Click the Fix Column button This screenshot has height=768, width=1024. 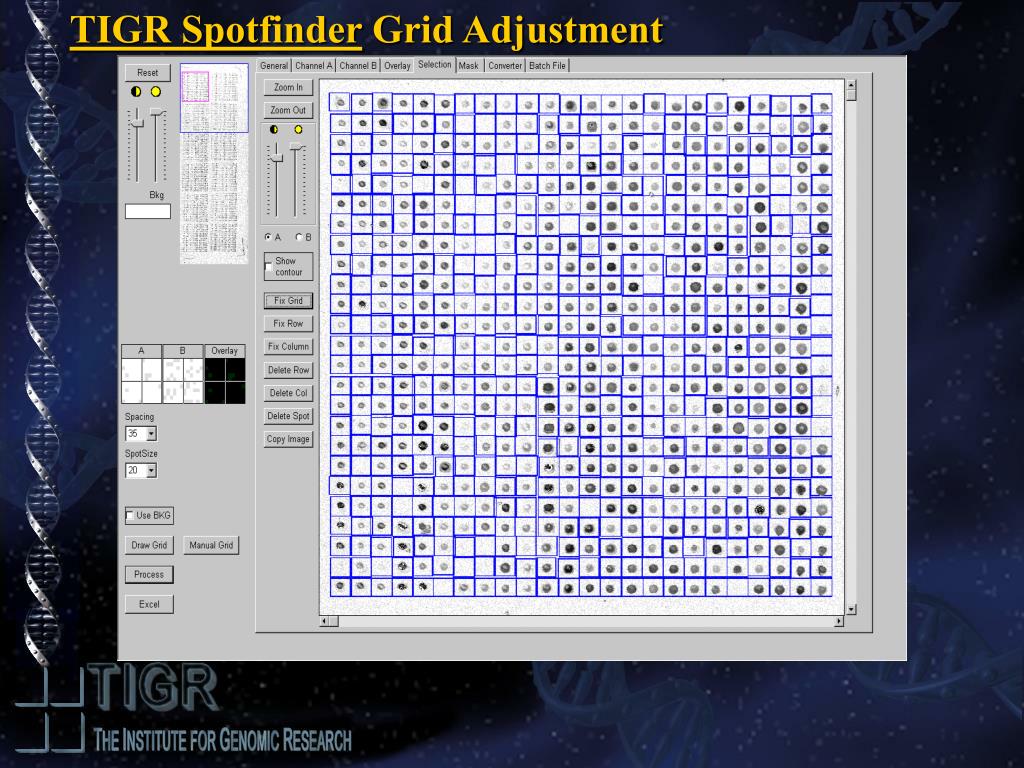(x=289, y=347)
